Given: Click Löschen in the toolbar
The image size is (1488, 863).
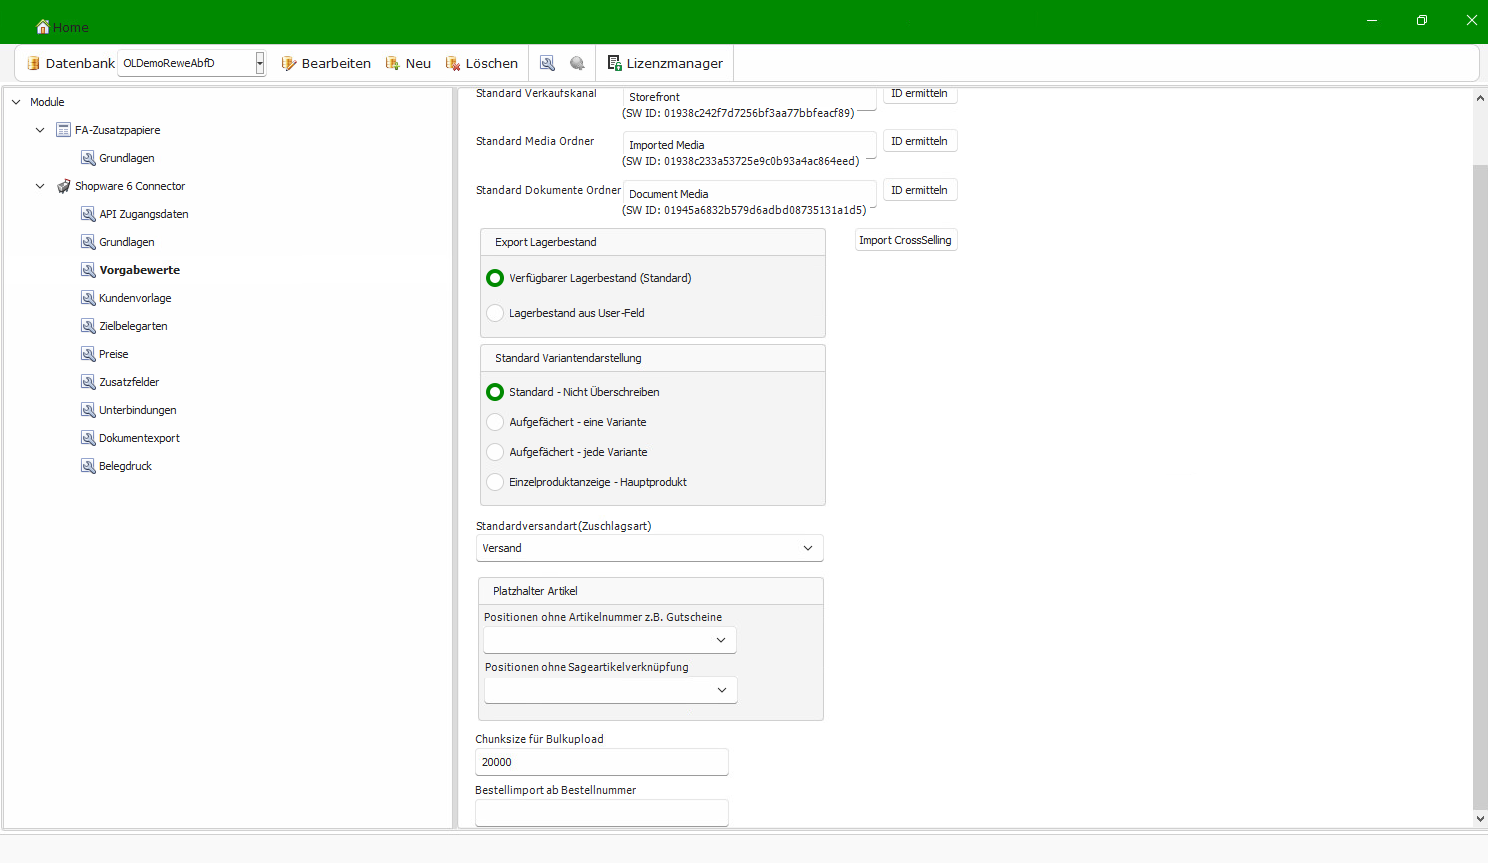Looking at the screenshot, I should click(x=482, y=63).
